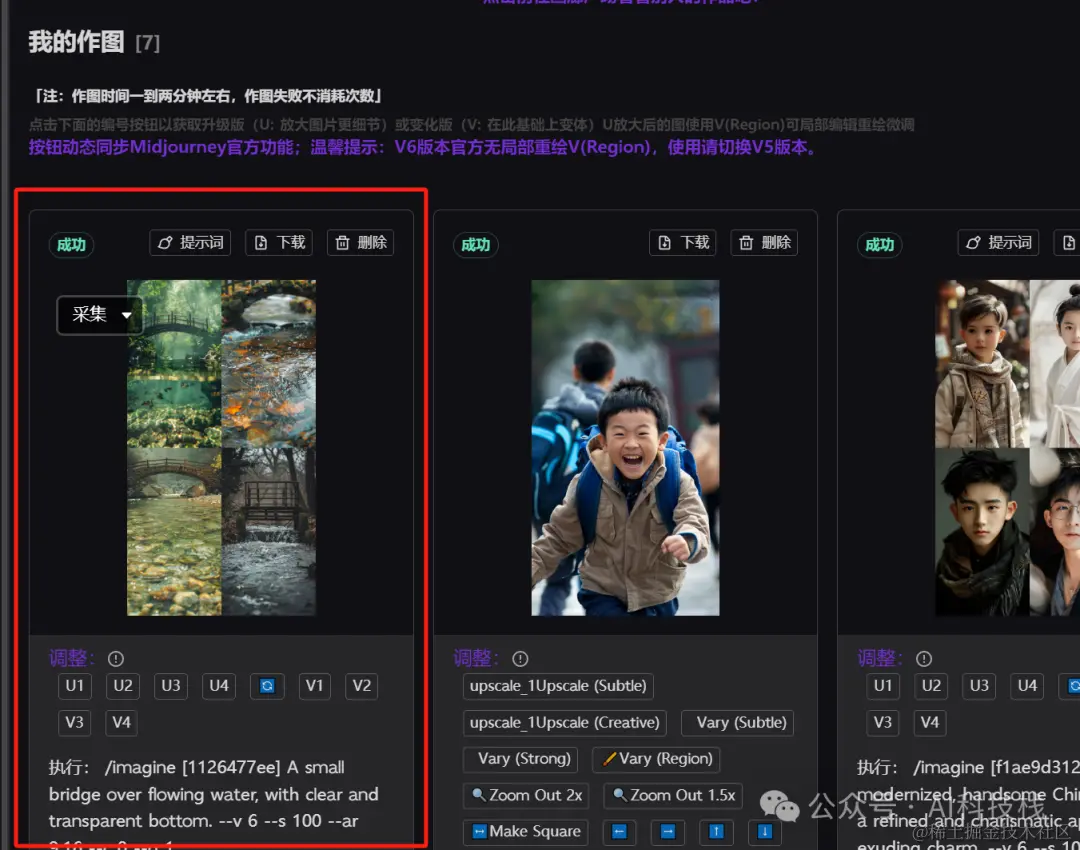Click the pan up arrow icon

tap(716, 831)
